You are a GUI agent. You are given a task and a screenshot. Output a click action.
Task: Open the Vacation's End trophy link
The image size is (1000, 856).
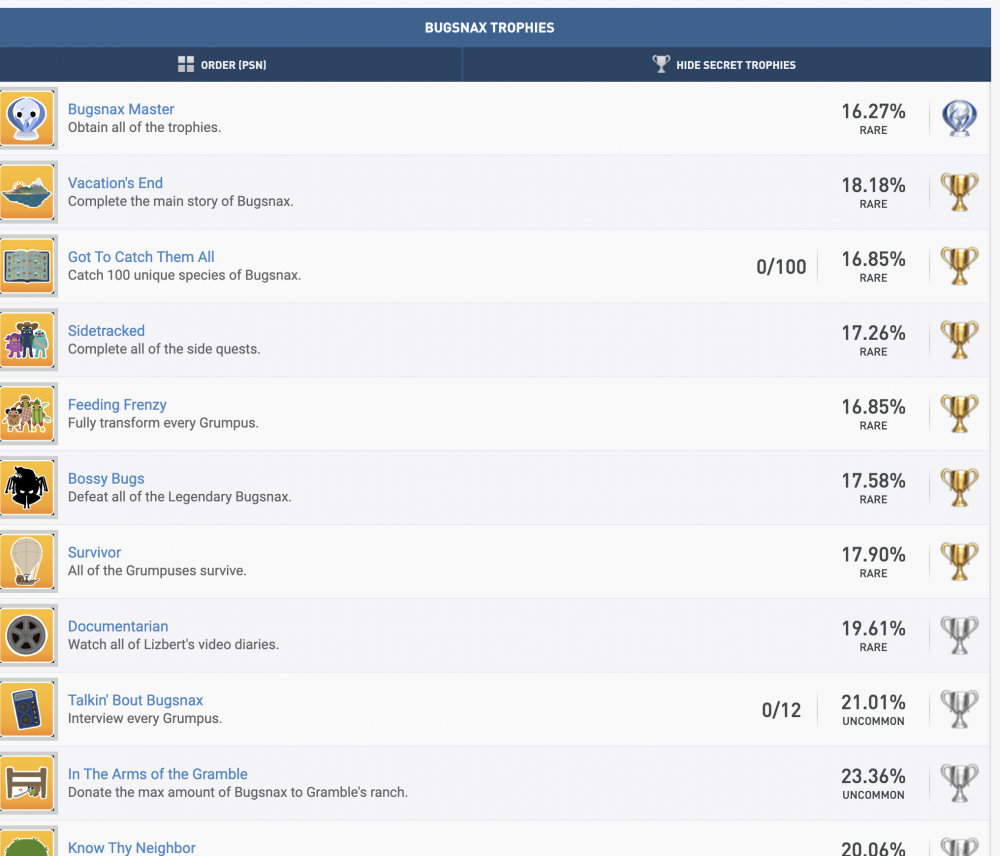115,183
